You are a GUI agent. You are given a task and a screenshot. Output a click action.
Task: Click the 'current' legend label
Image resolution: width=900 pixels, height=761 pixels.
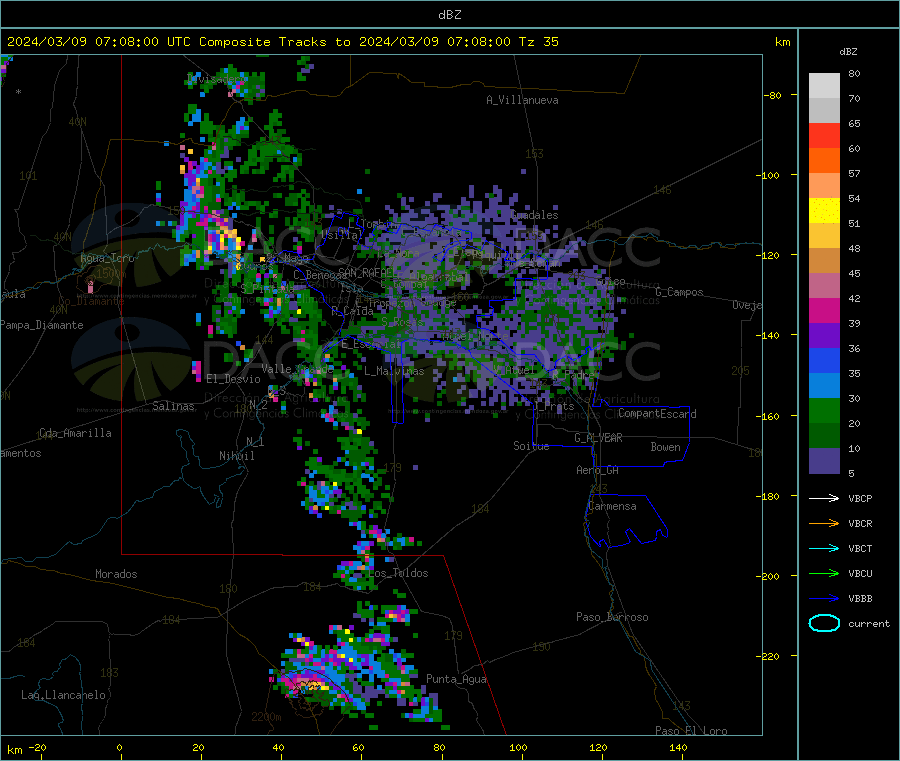point(868,623)
